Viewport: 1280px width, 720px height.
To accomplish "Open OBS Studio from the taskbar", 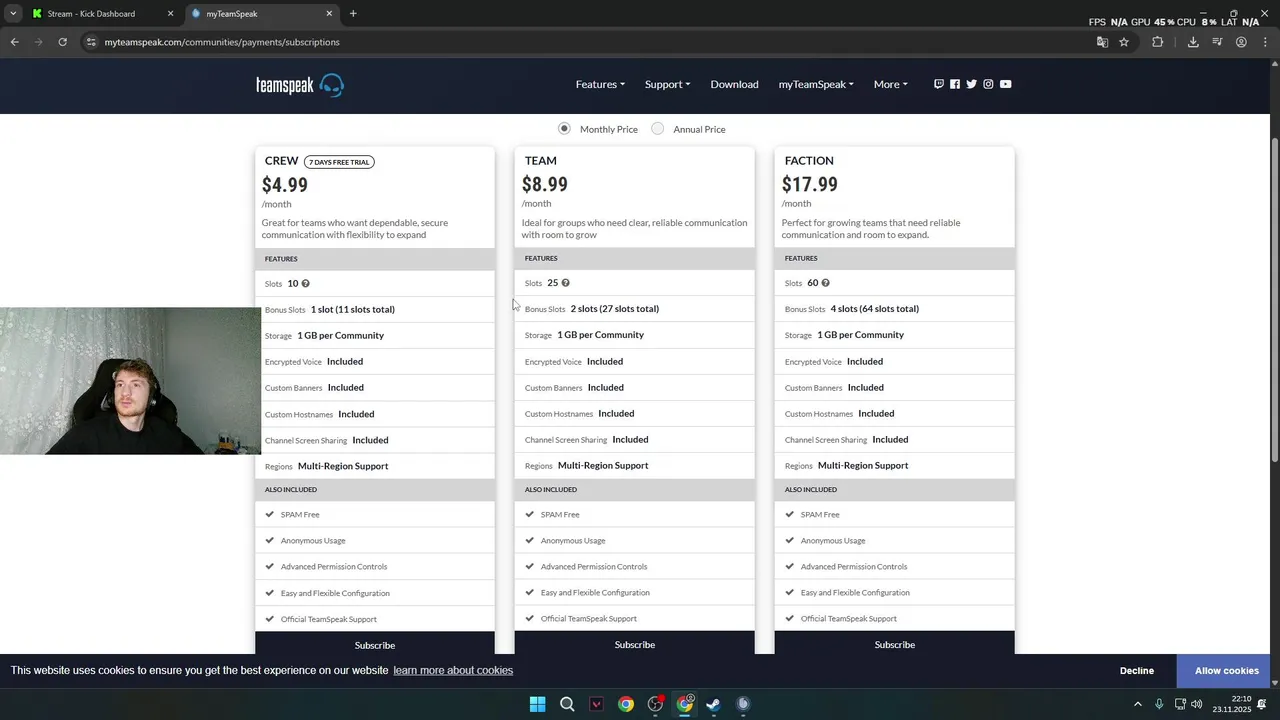I will click(655, 704).
